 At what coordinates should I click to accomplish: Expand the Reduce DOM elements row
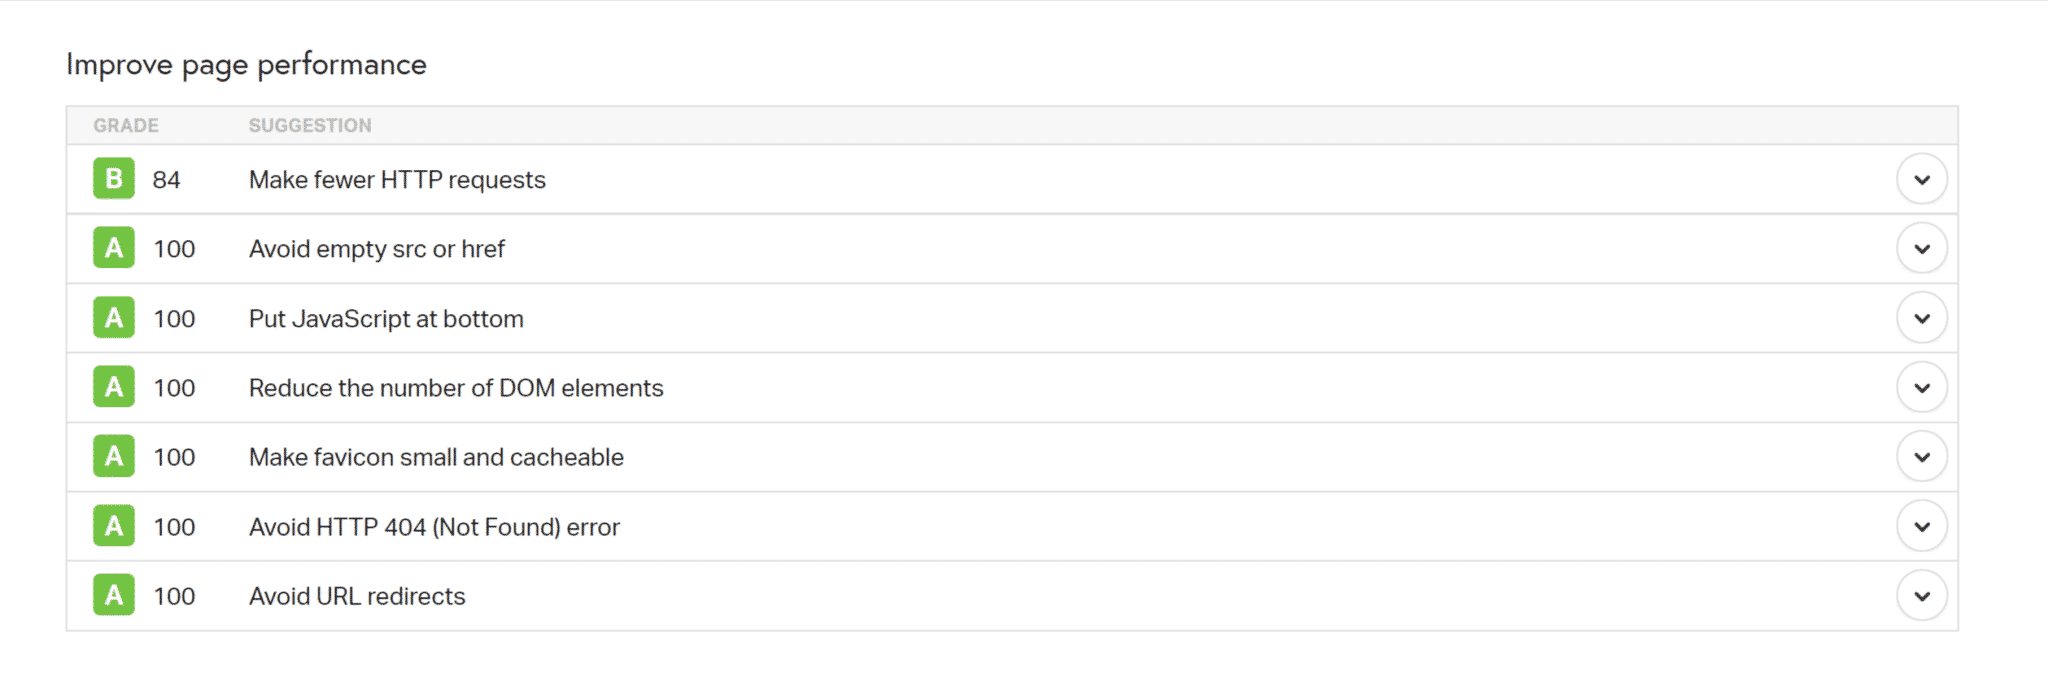(x=1922, y=387)
